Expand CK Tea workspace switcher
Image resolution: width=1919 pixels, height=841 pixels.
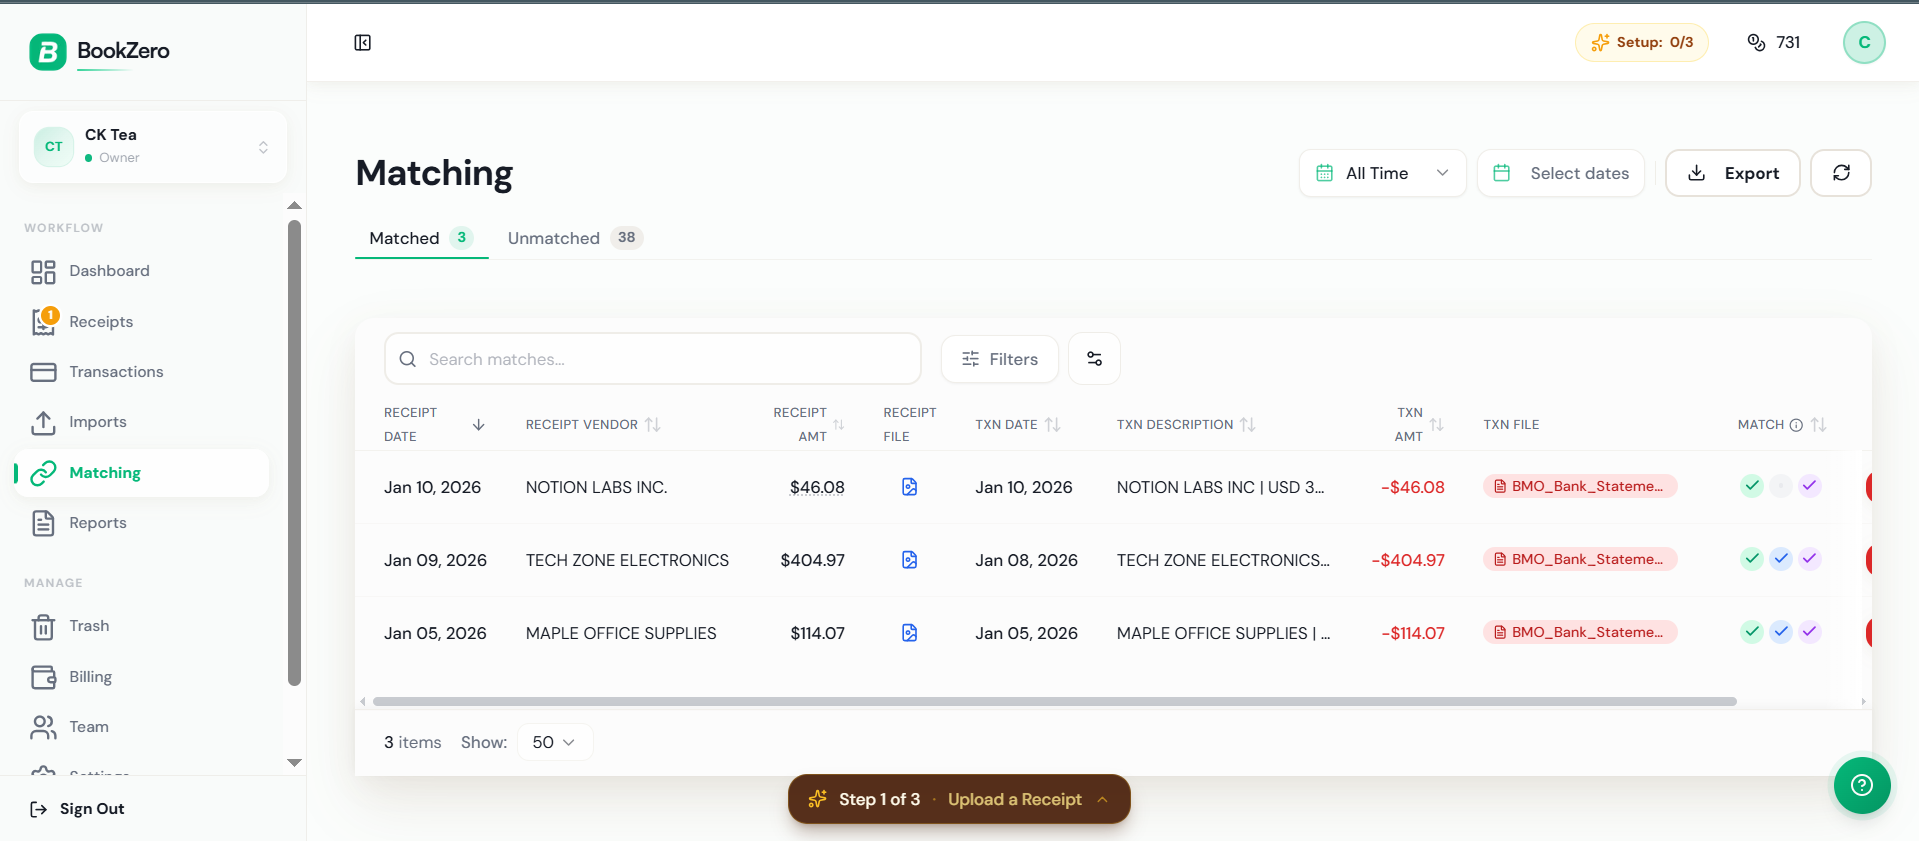click(152, 147)
